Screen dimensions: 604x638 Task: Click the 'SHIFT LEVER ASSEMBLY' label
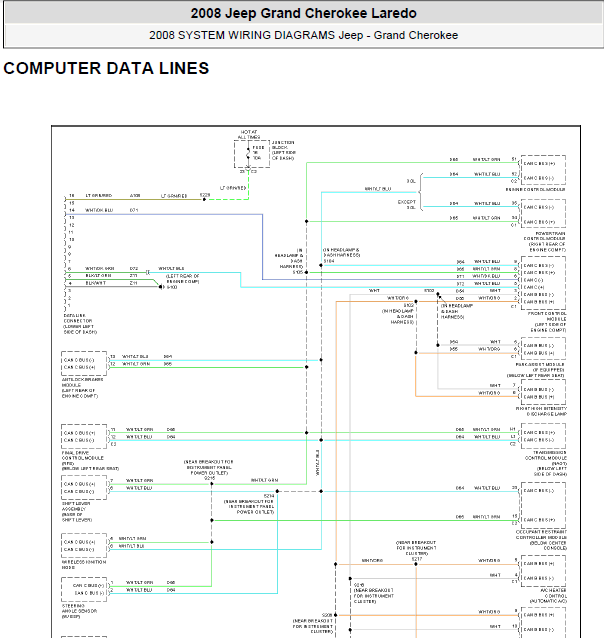76,506
